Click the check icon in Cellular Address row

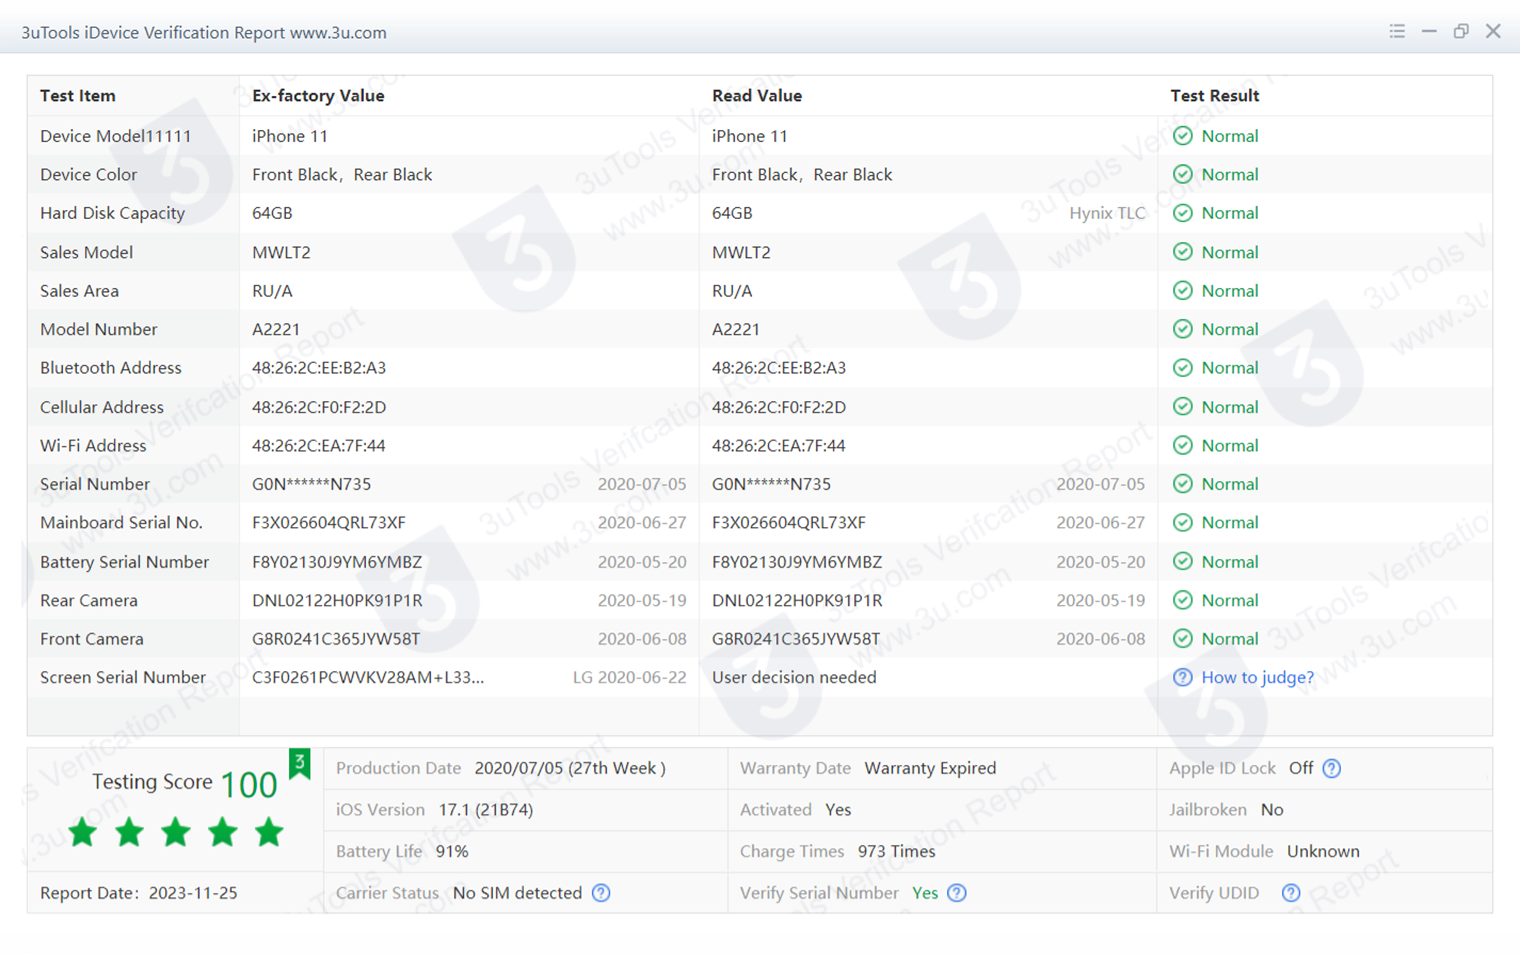click(x=1182, y=407)
